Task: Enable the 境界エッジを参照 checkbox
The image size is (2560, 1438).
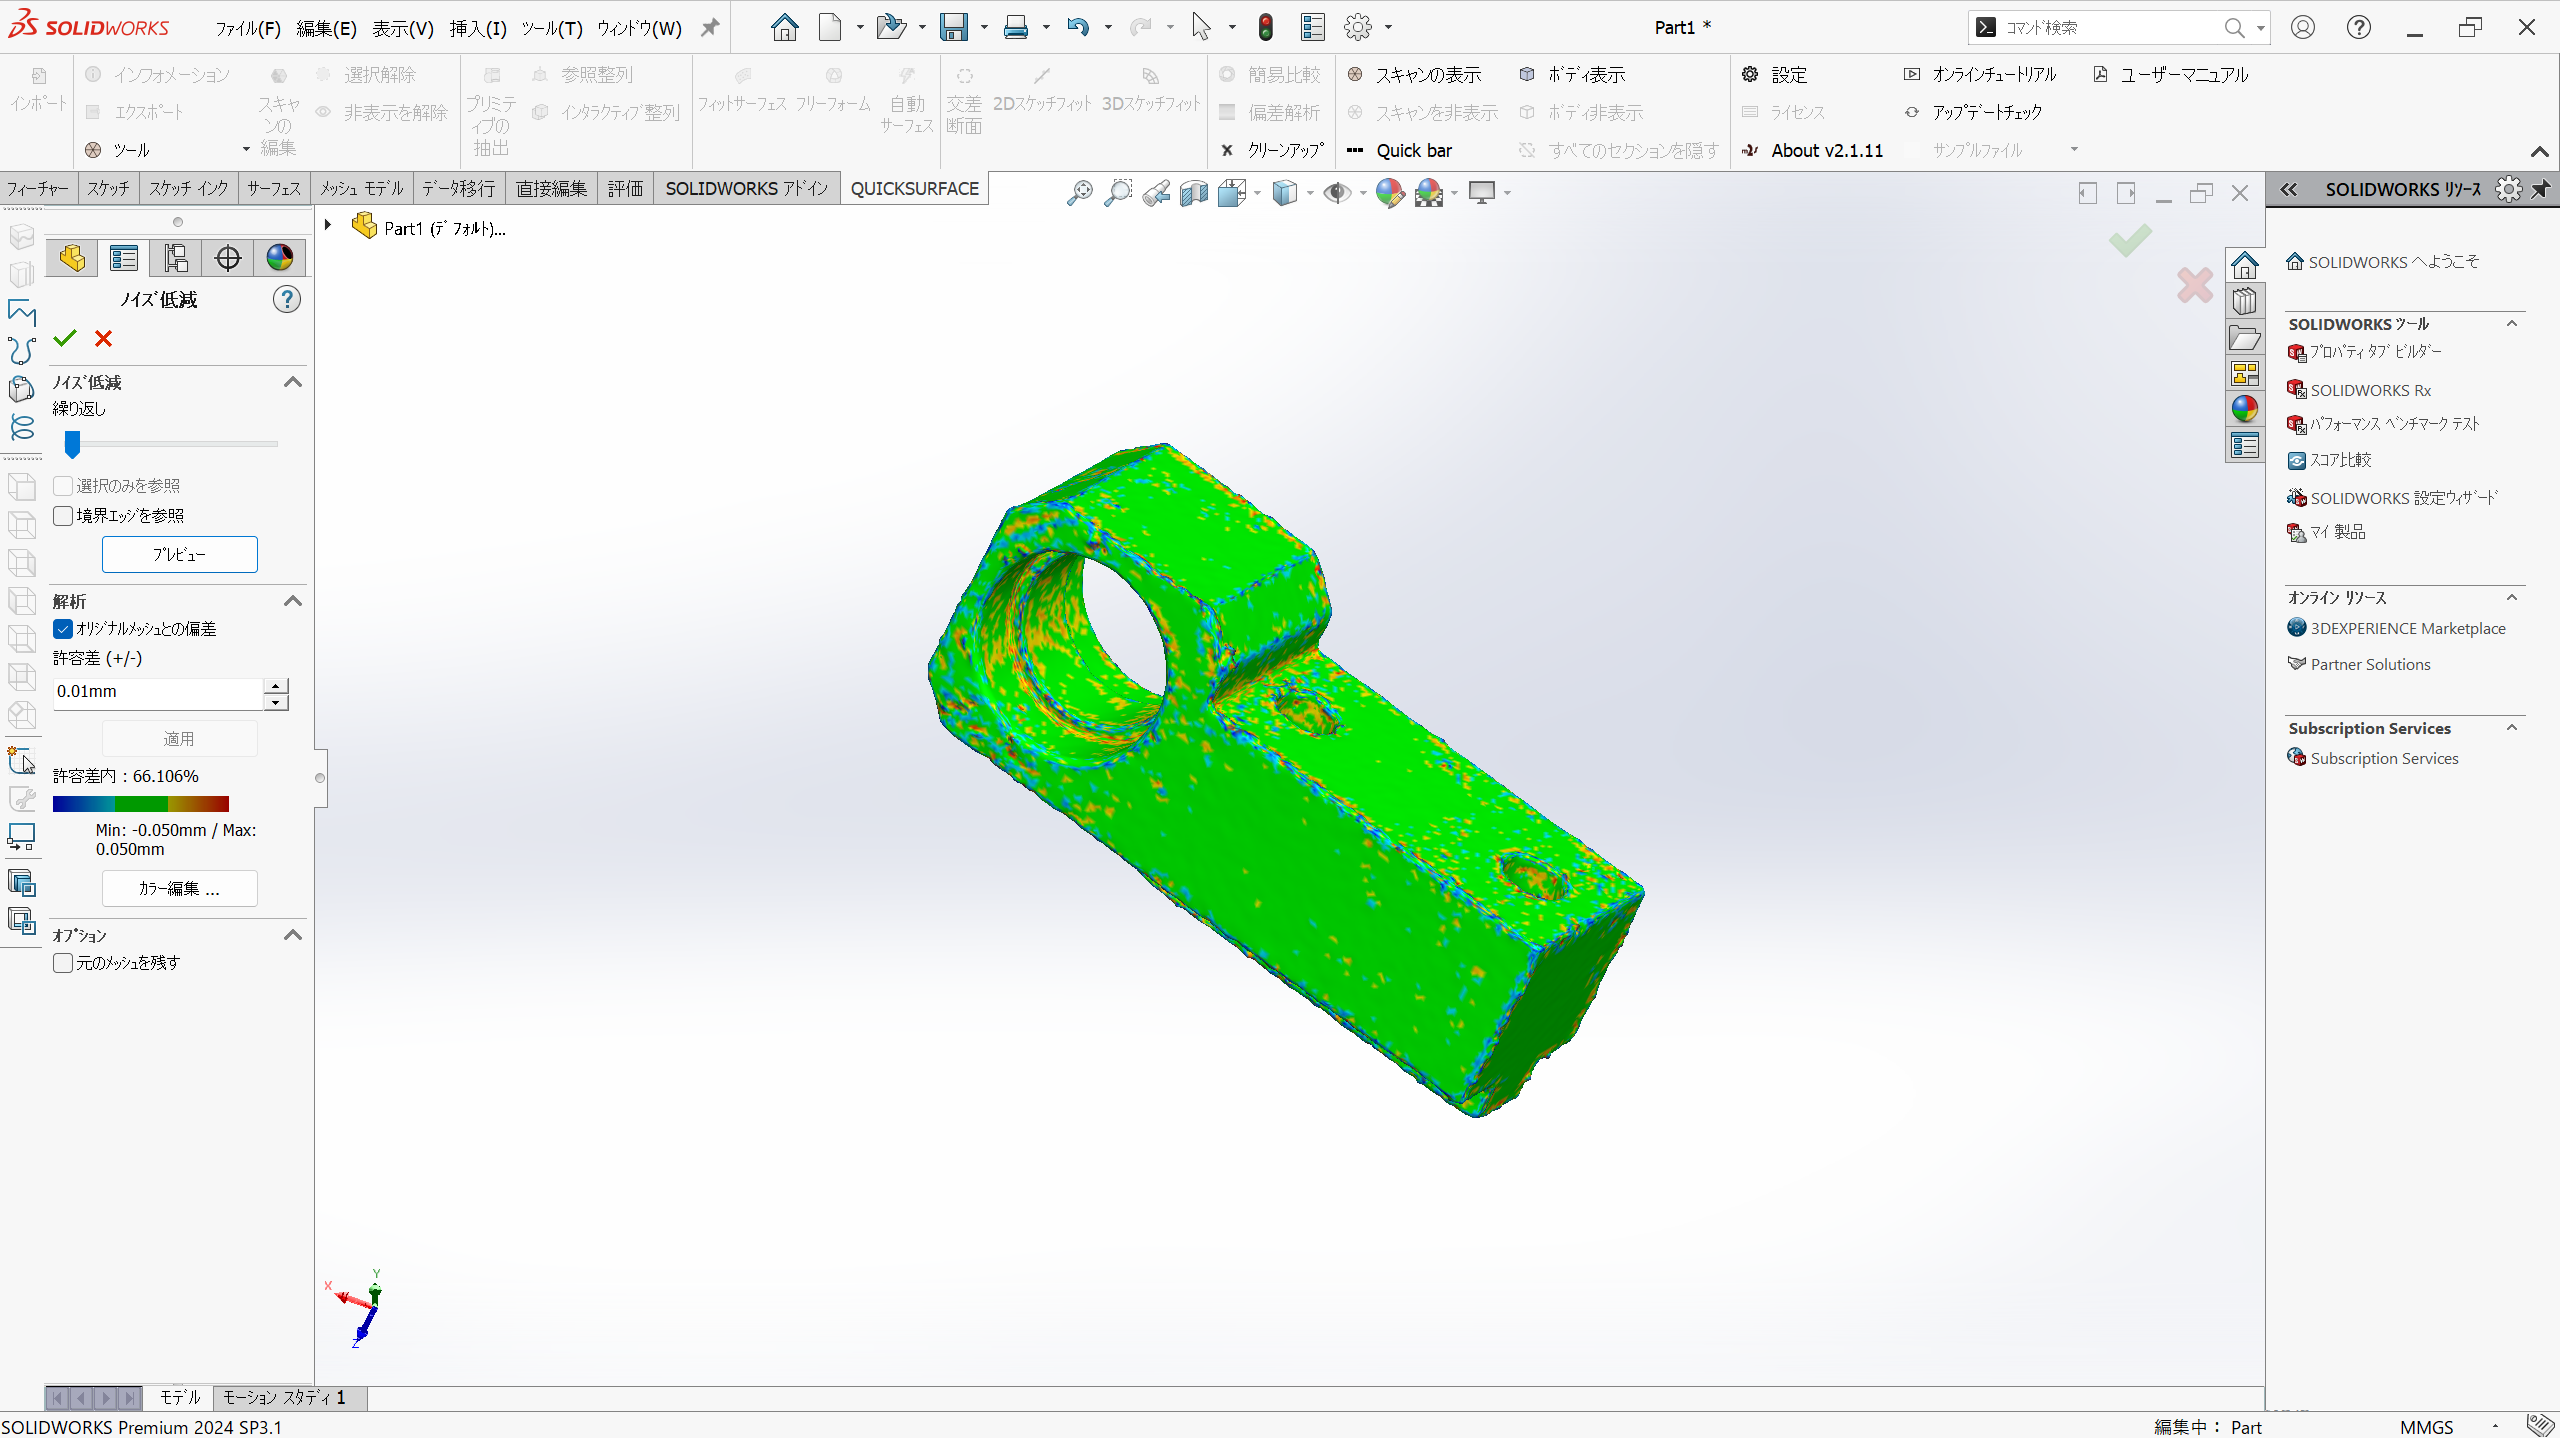Action: pyautogui.click(x=63, y=516)
